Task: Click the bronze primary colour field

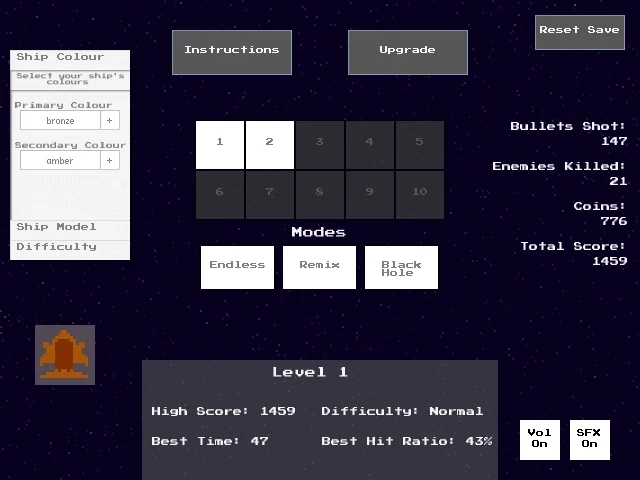Action: coord(61,120)
